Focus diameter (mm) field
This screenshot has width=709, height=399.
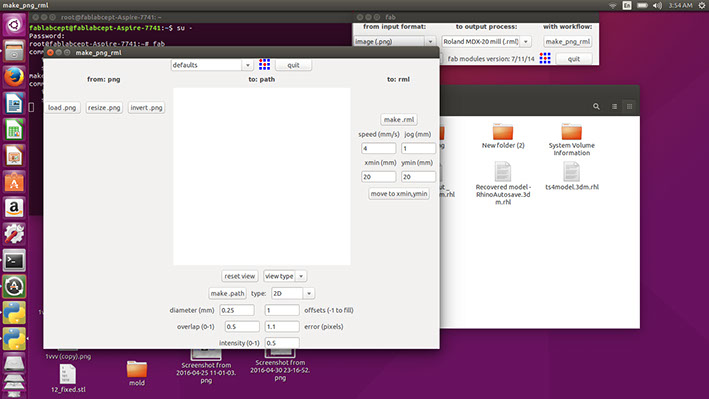237,310
